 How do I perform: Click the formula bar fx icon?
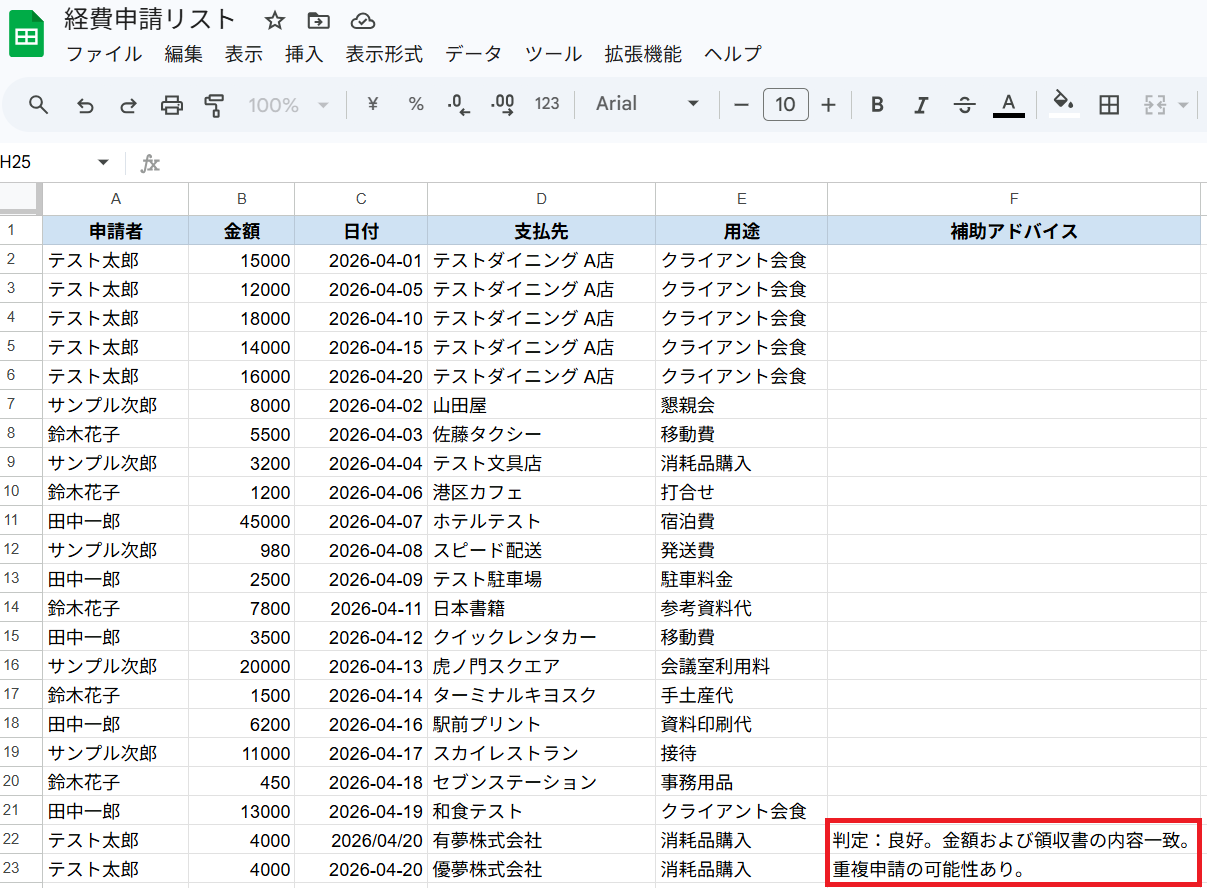pos(150,163)
